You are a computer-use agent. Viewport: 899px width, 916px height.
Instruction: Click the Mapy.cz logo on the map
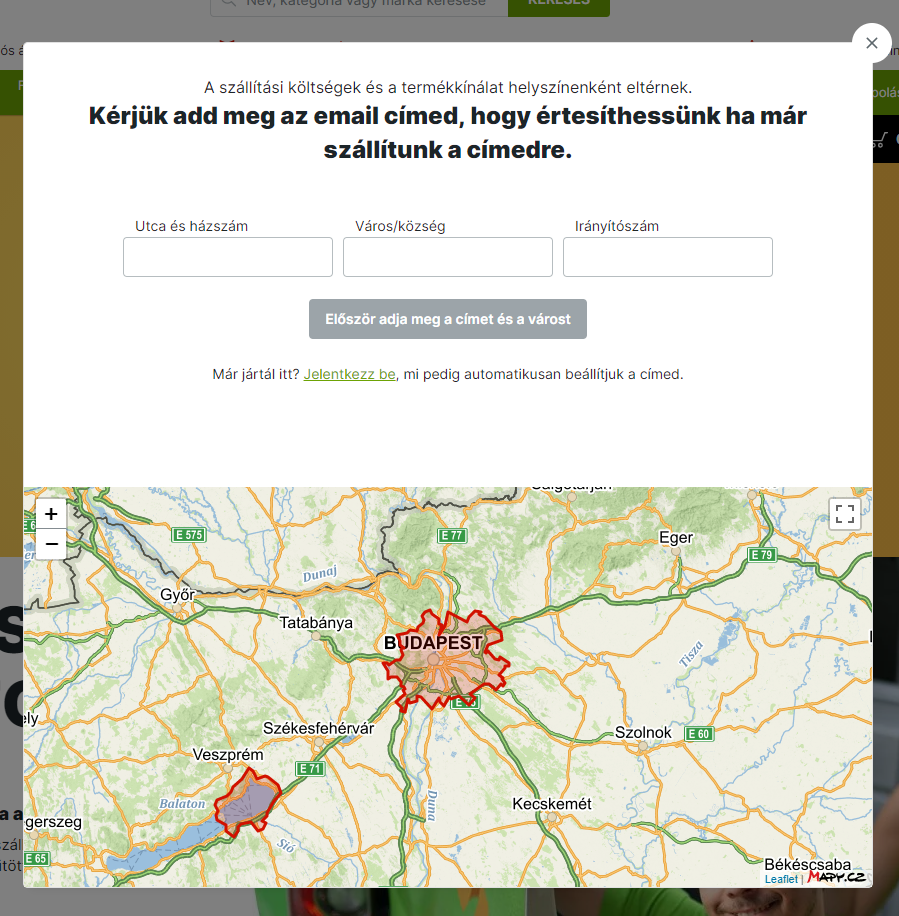(x=836, y=877)
